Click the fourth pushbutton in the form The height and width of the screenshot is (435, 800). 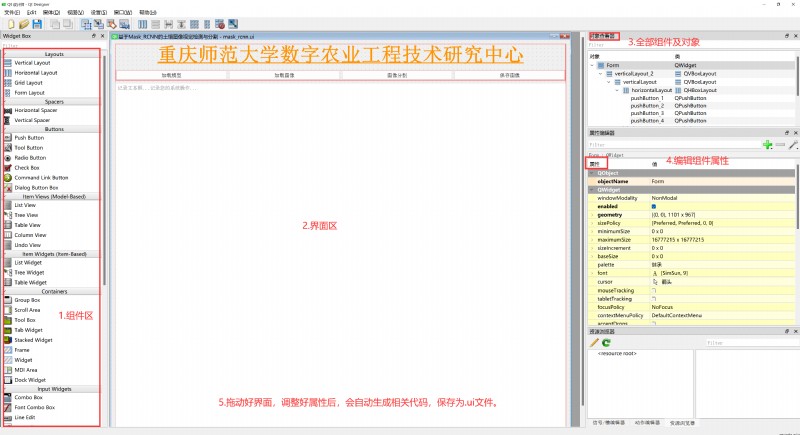click(x=509, y=75)
